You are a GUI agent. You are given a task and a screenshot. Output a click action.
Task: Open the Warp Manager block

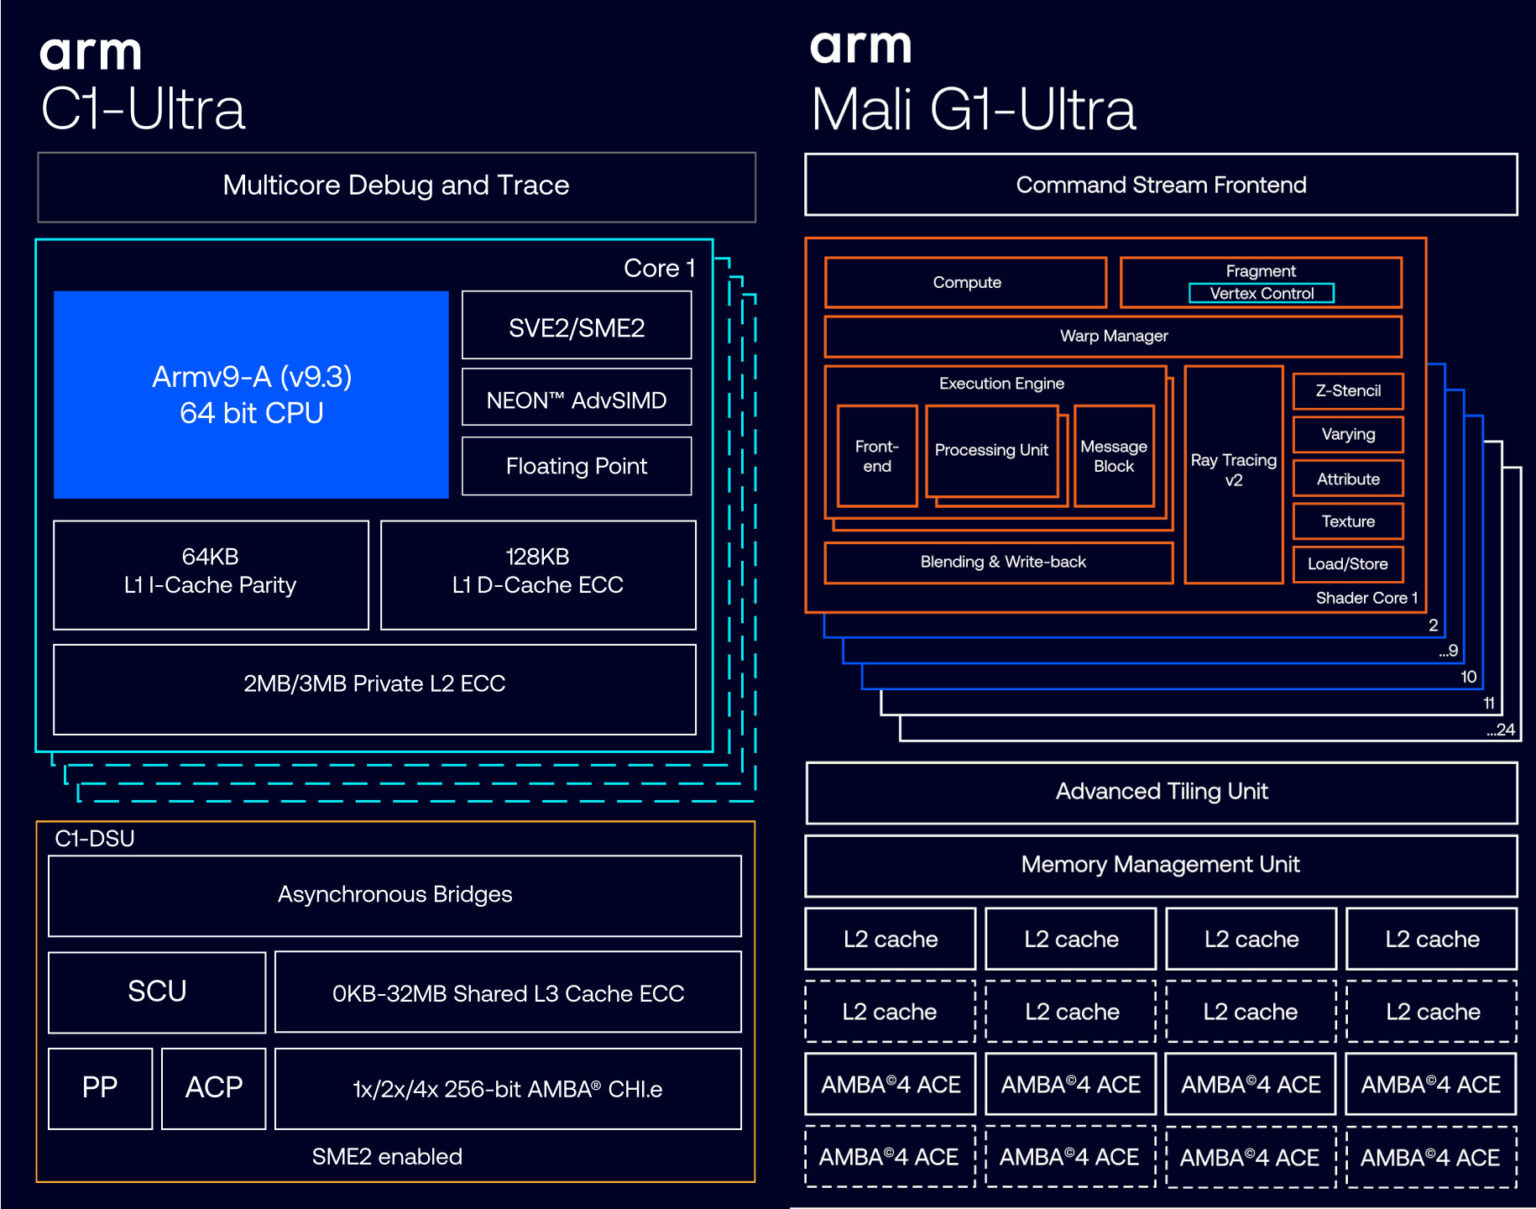pos(1112,336)
